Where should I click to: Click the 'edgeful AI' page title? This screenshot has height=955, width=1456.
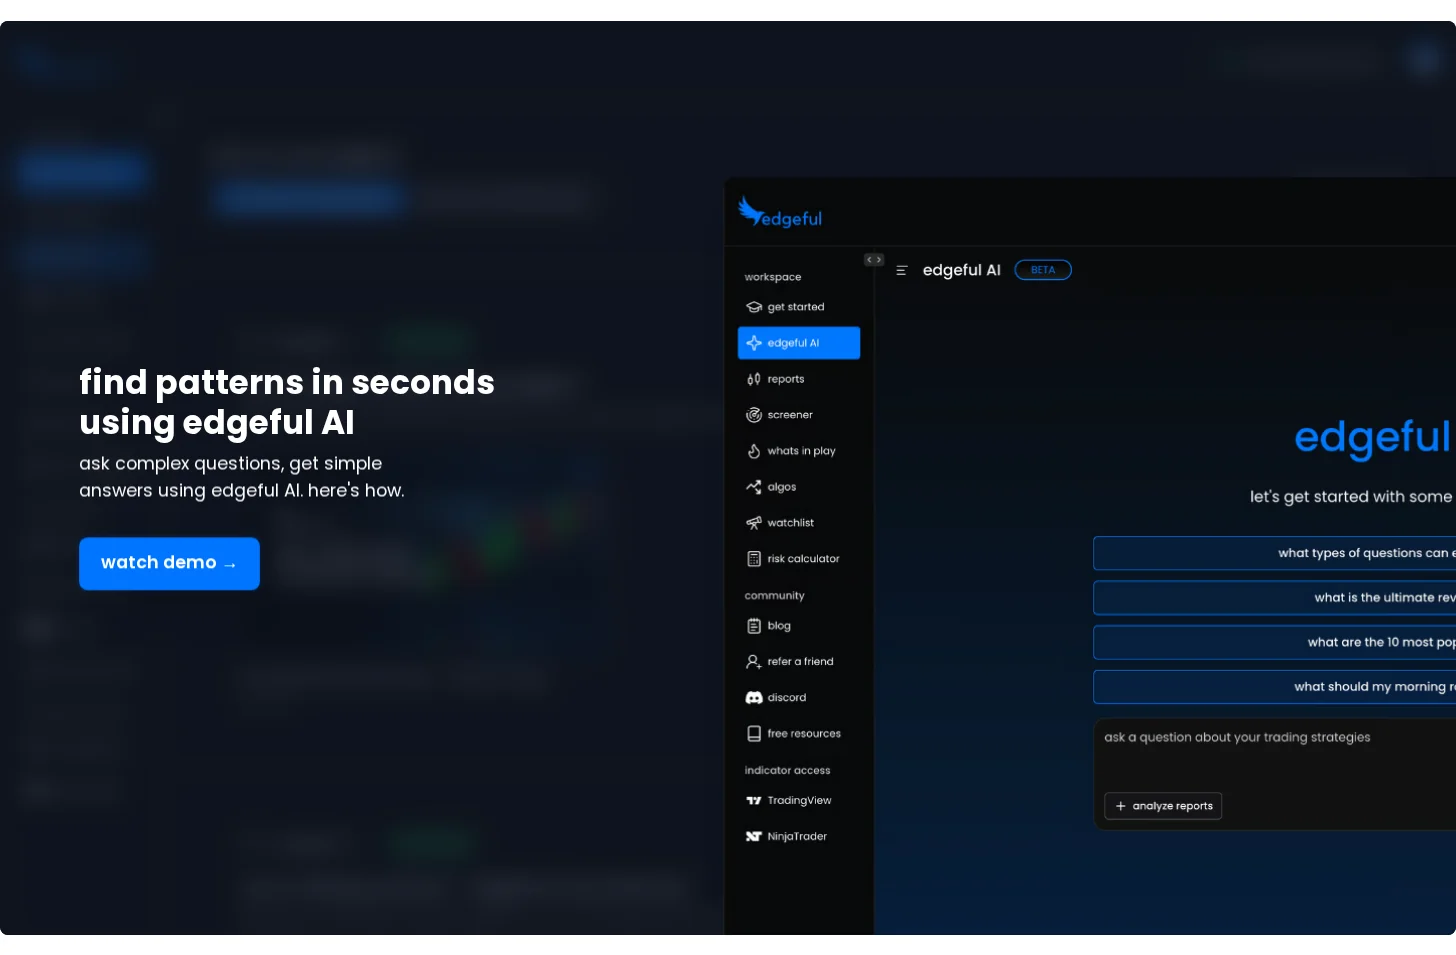tap(962, 270)
